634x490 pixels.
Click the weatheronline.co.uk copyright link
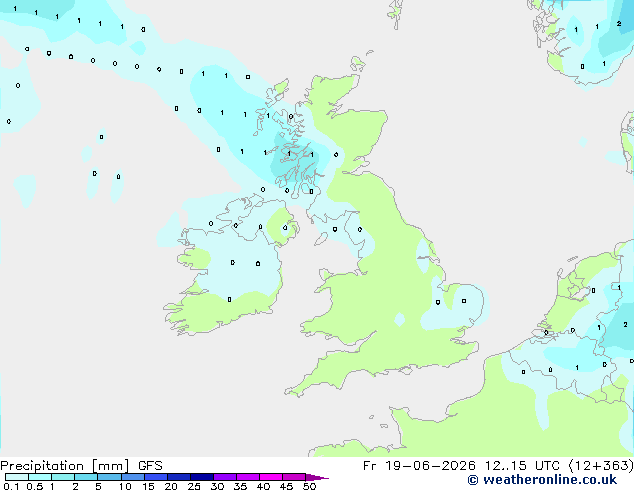coord(542,480)
